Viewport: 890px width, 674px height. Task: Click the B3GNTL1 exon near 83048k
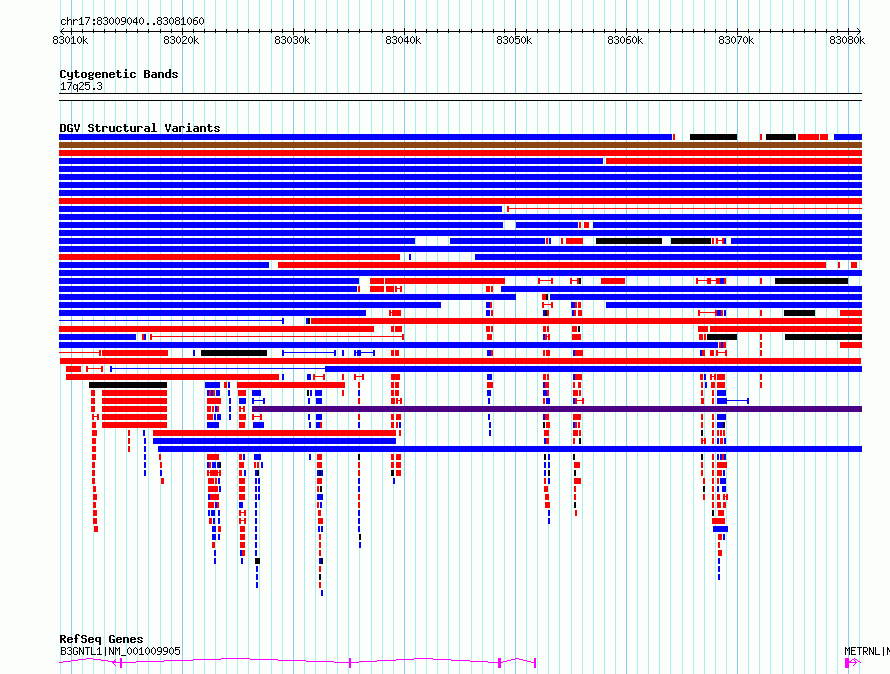pos(499,662)
